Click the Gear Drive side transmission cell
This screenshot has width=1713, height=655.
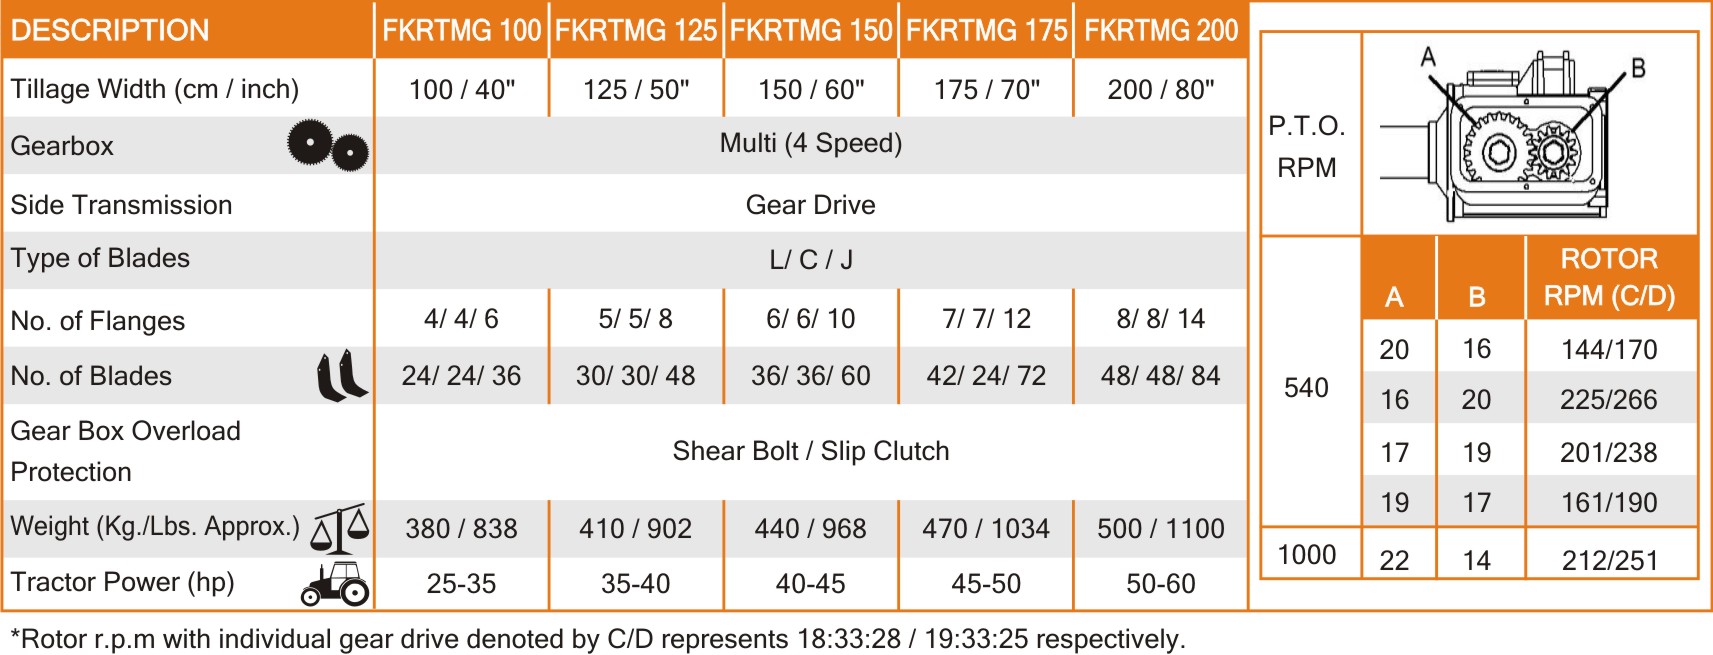(x=811, y=205)
